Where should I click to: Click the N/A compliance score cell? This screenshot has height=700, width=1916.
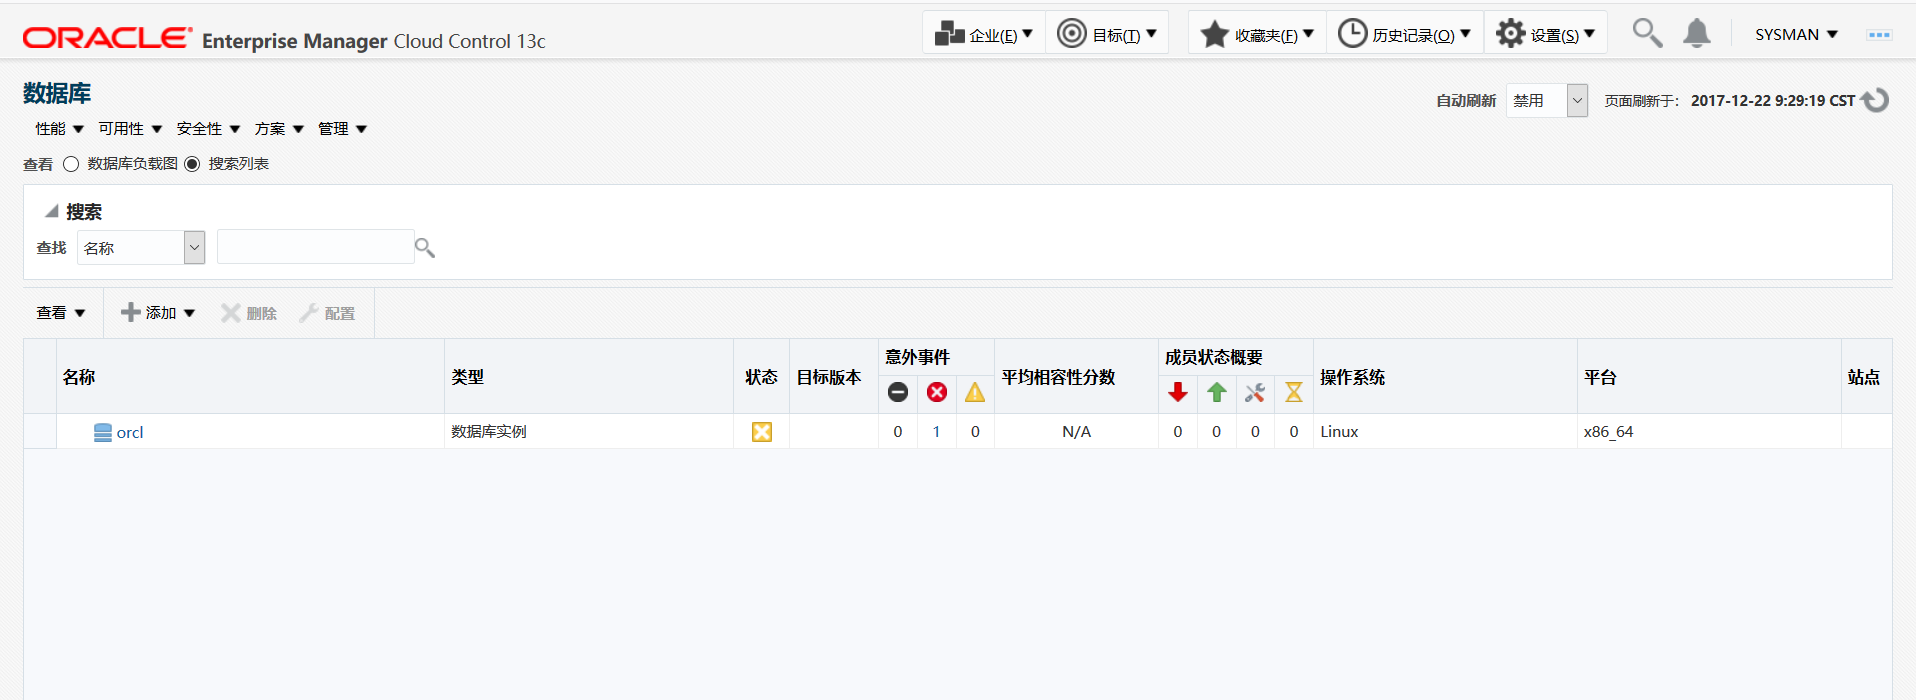click(x=1076, y=432)
